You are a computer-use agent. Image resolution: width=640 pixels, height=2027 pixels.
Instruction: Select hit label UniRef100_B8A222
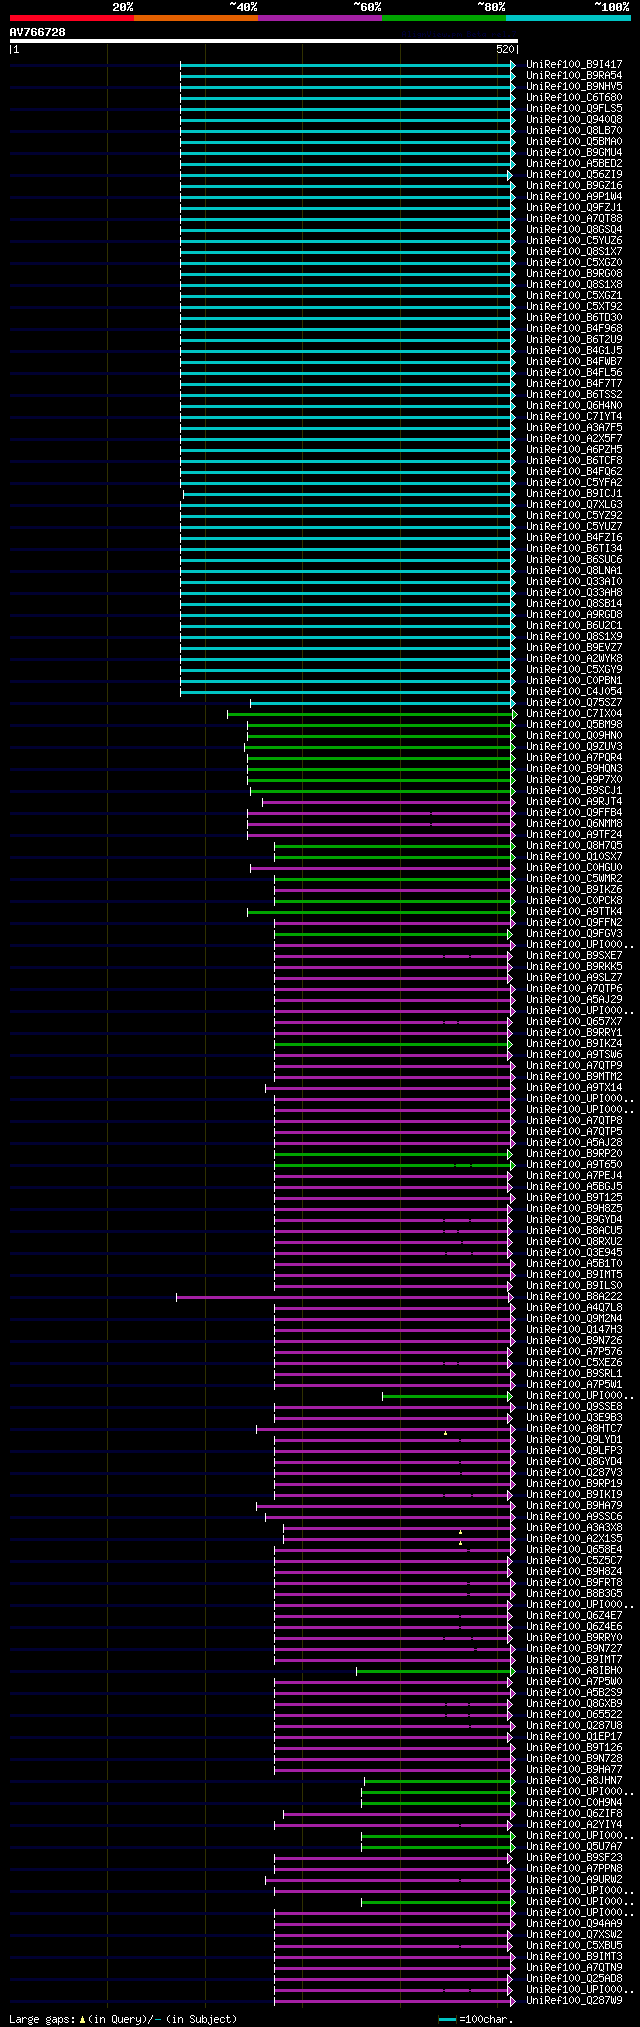click(574, 1296)
